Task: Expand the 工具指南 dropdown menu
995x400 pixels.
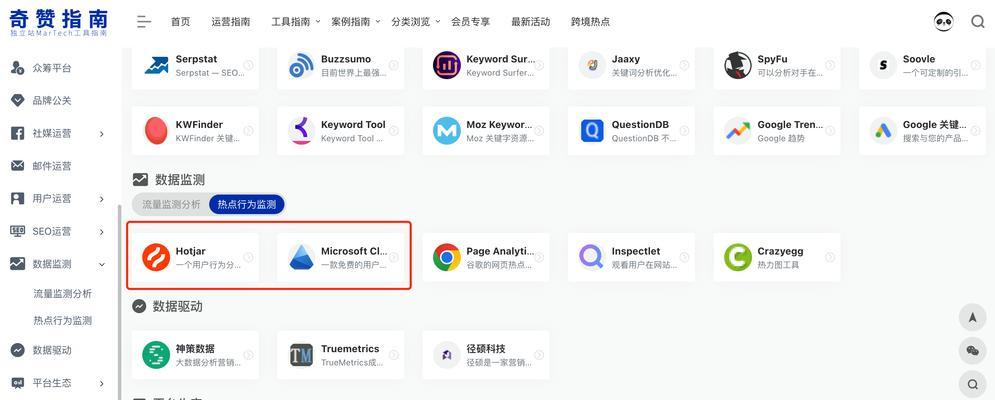Action: tap(296, 22)
